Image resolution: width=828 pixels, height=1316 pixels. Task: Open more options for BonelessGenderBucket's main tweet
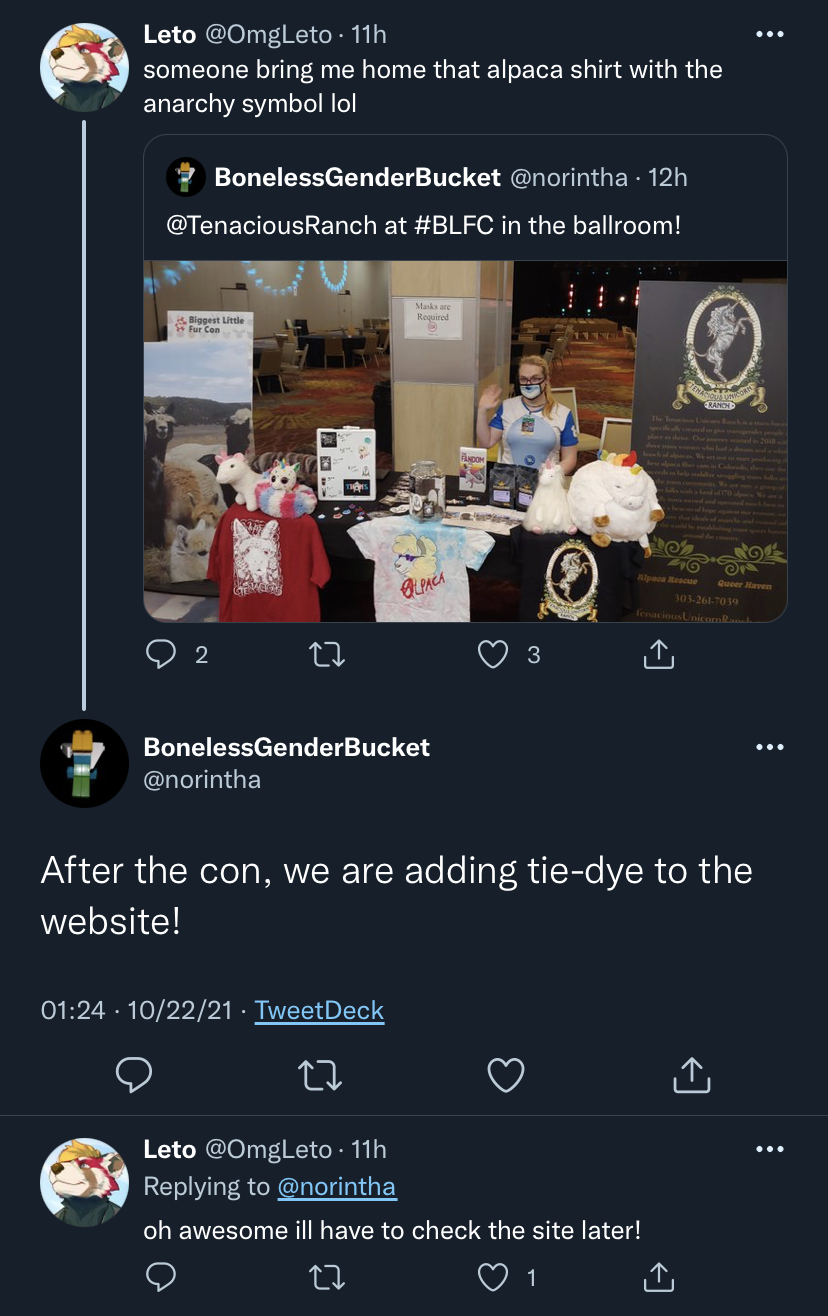coord(769,748)
